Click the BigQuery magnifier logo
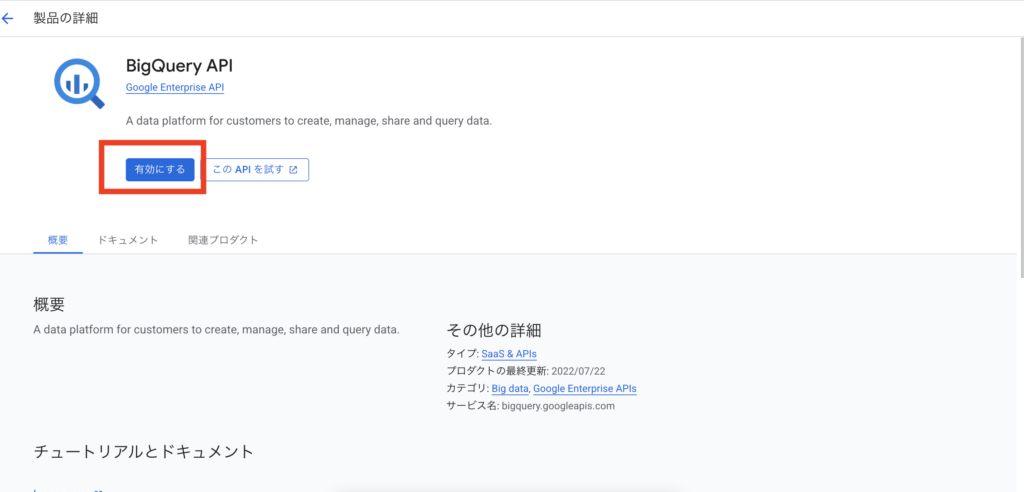The height and width of the screenshot is (492, 1024). [x=78, y=83]
